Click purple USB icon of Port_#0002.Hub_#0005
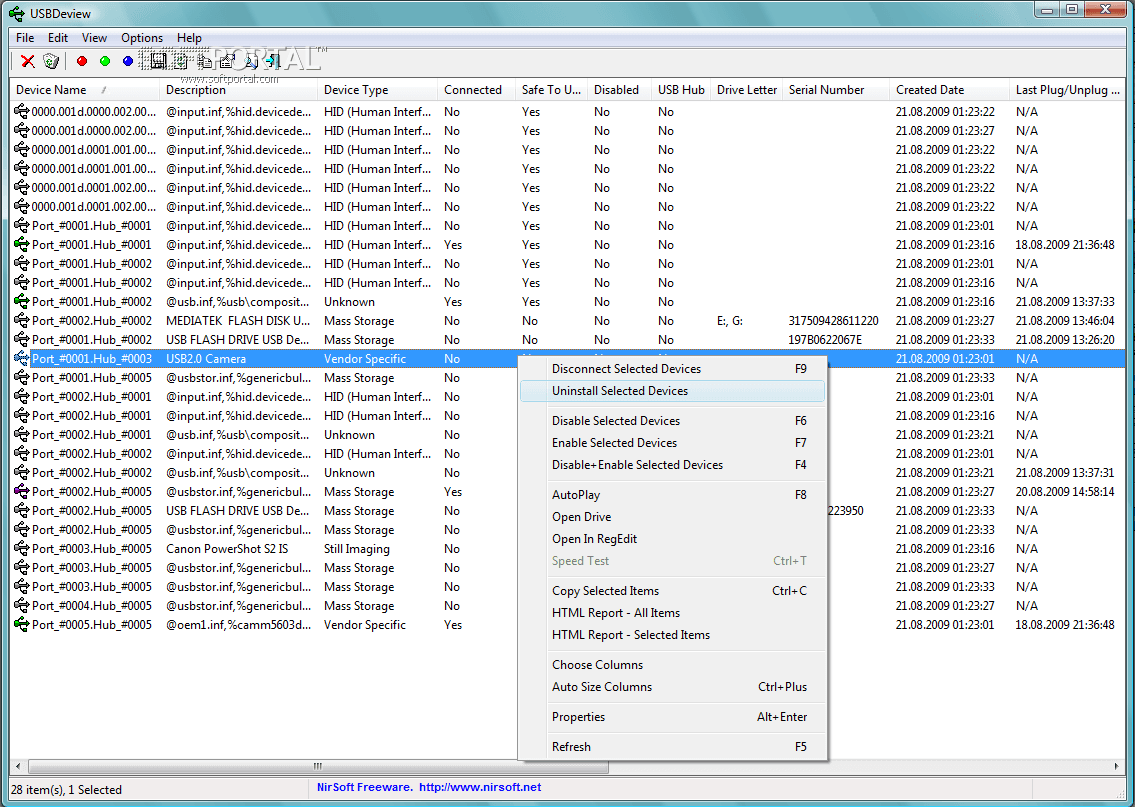Image resolution: width=1135 pixels, height=807 pixels. point(22,491)
